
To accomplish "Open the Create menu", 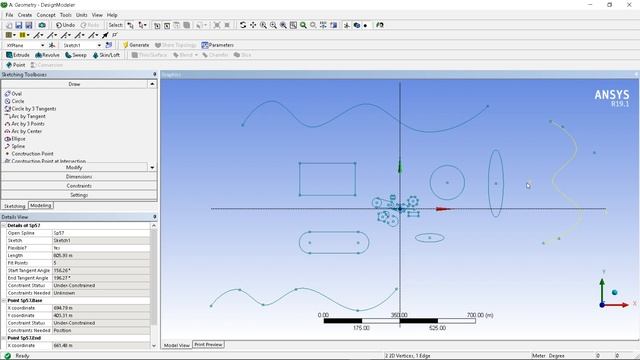I will [x=25, y=15].
